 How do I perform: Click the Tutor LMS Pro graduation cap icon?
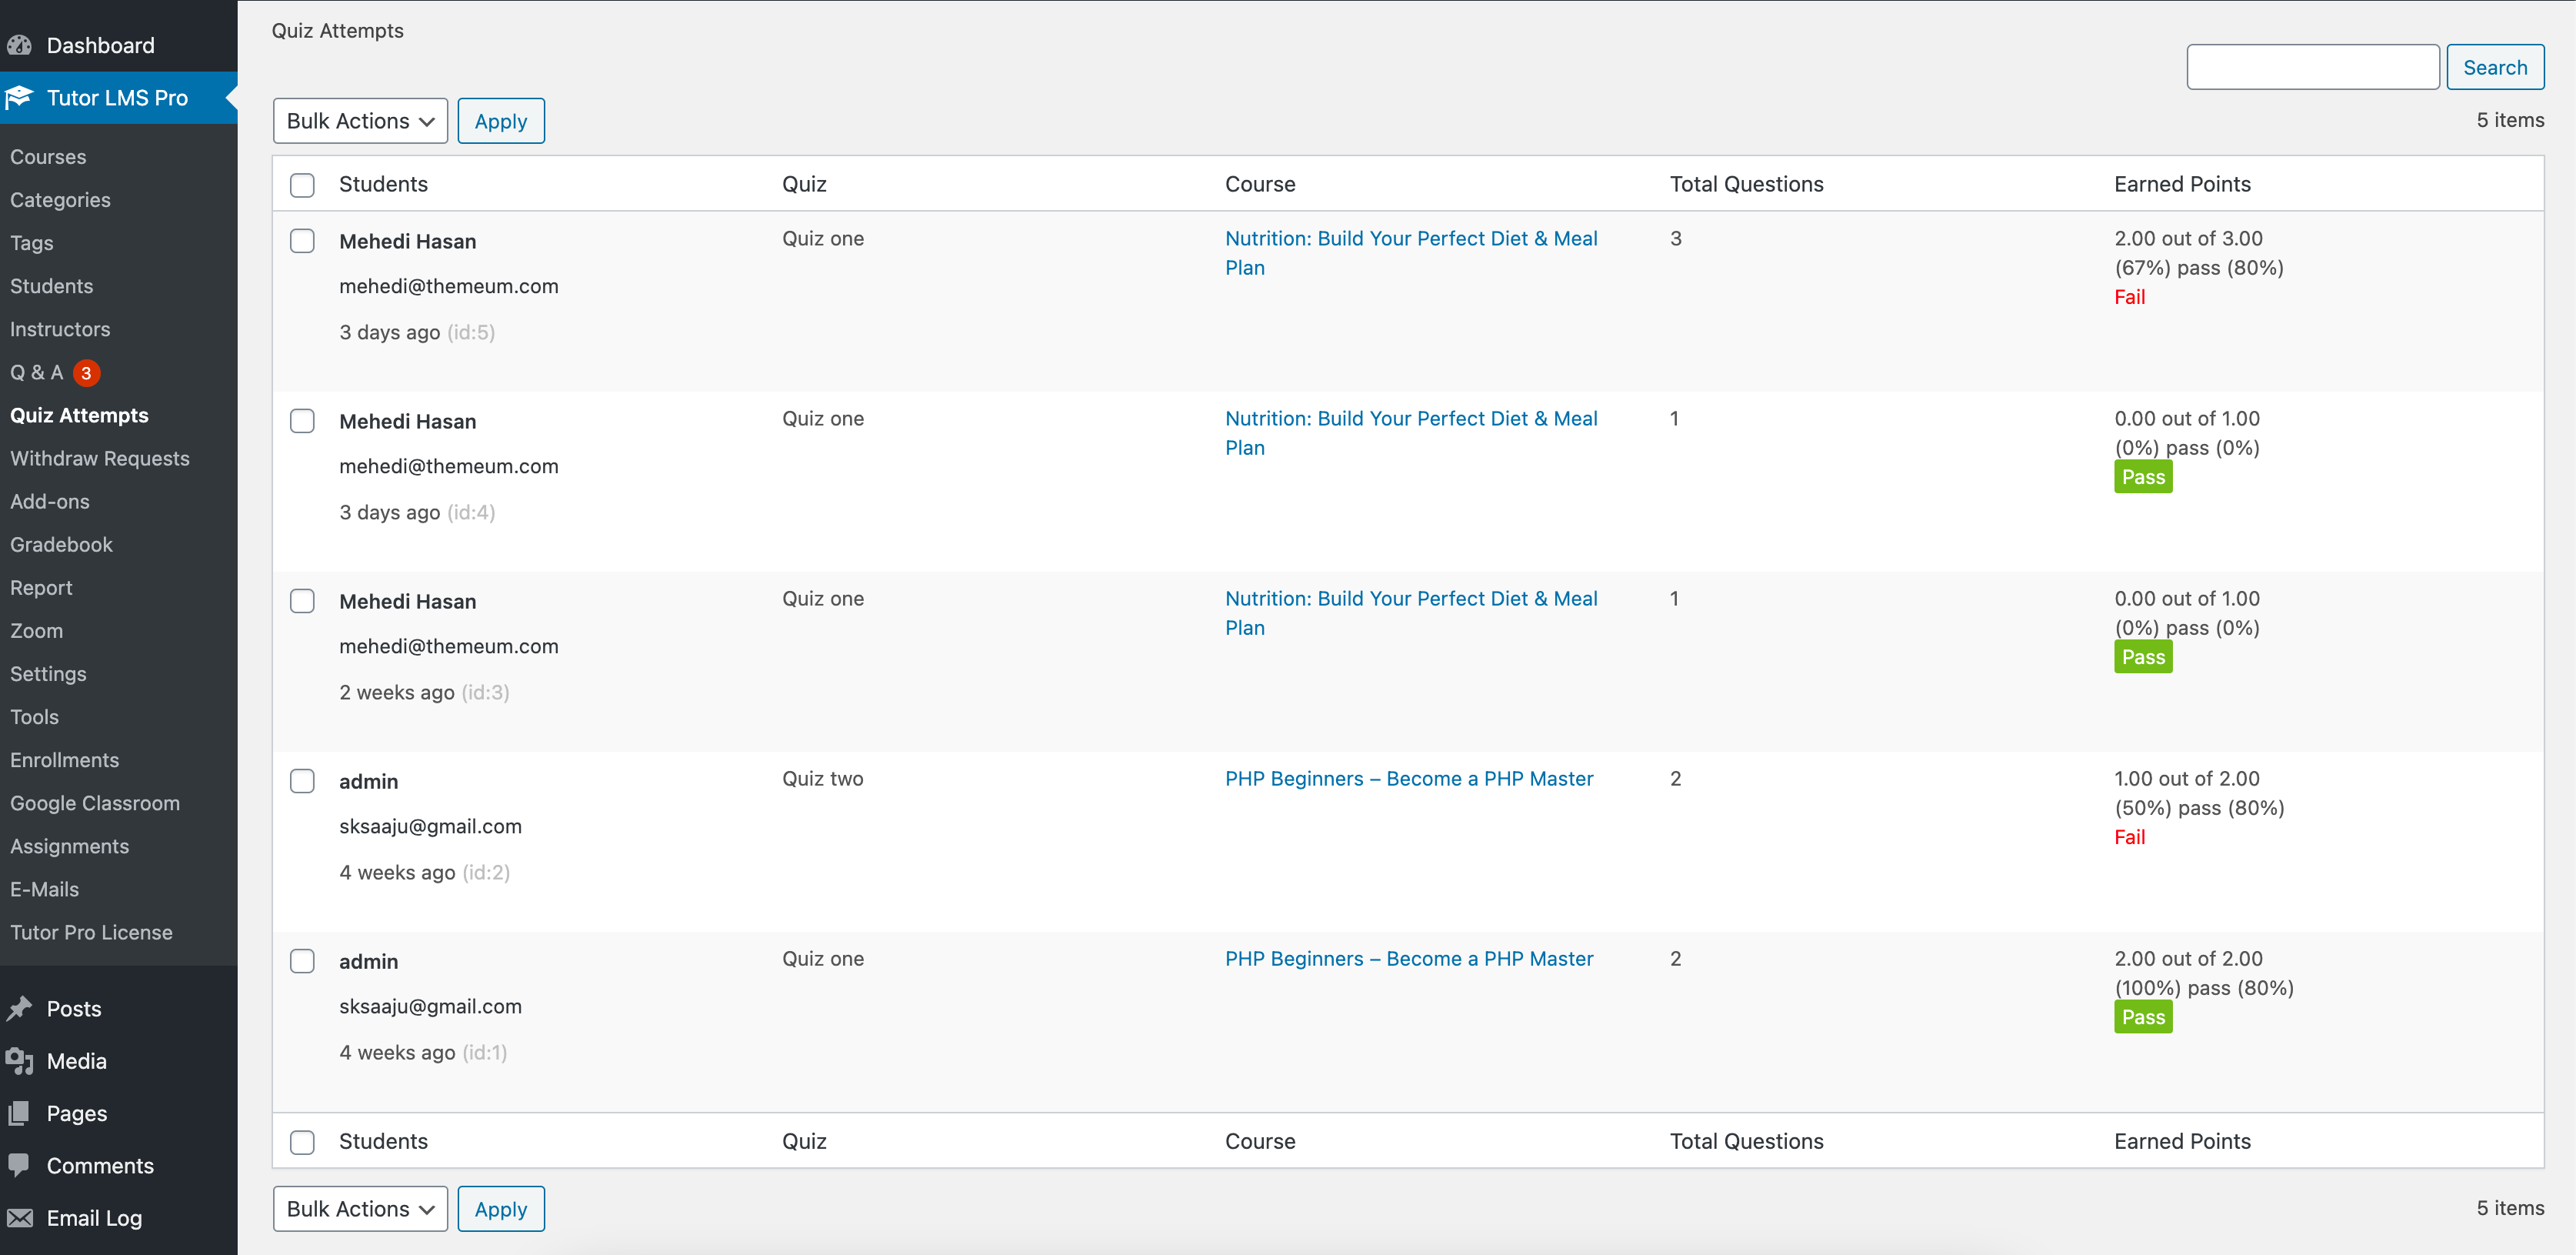pyautogui.click(x=19, y=97)
